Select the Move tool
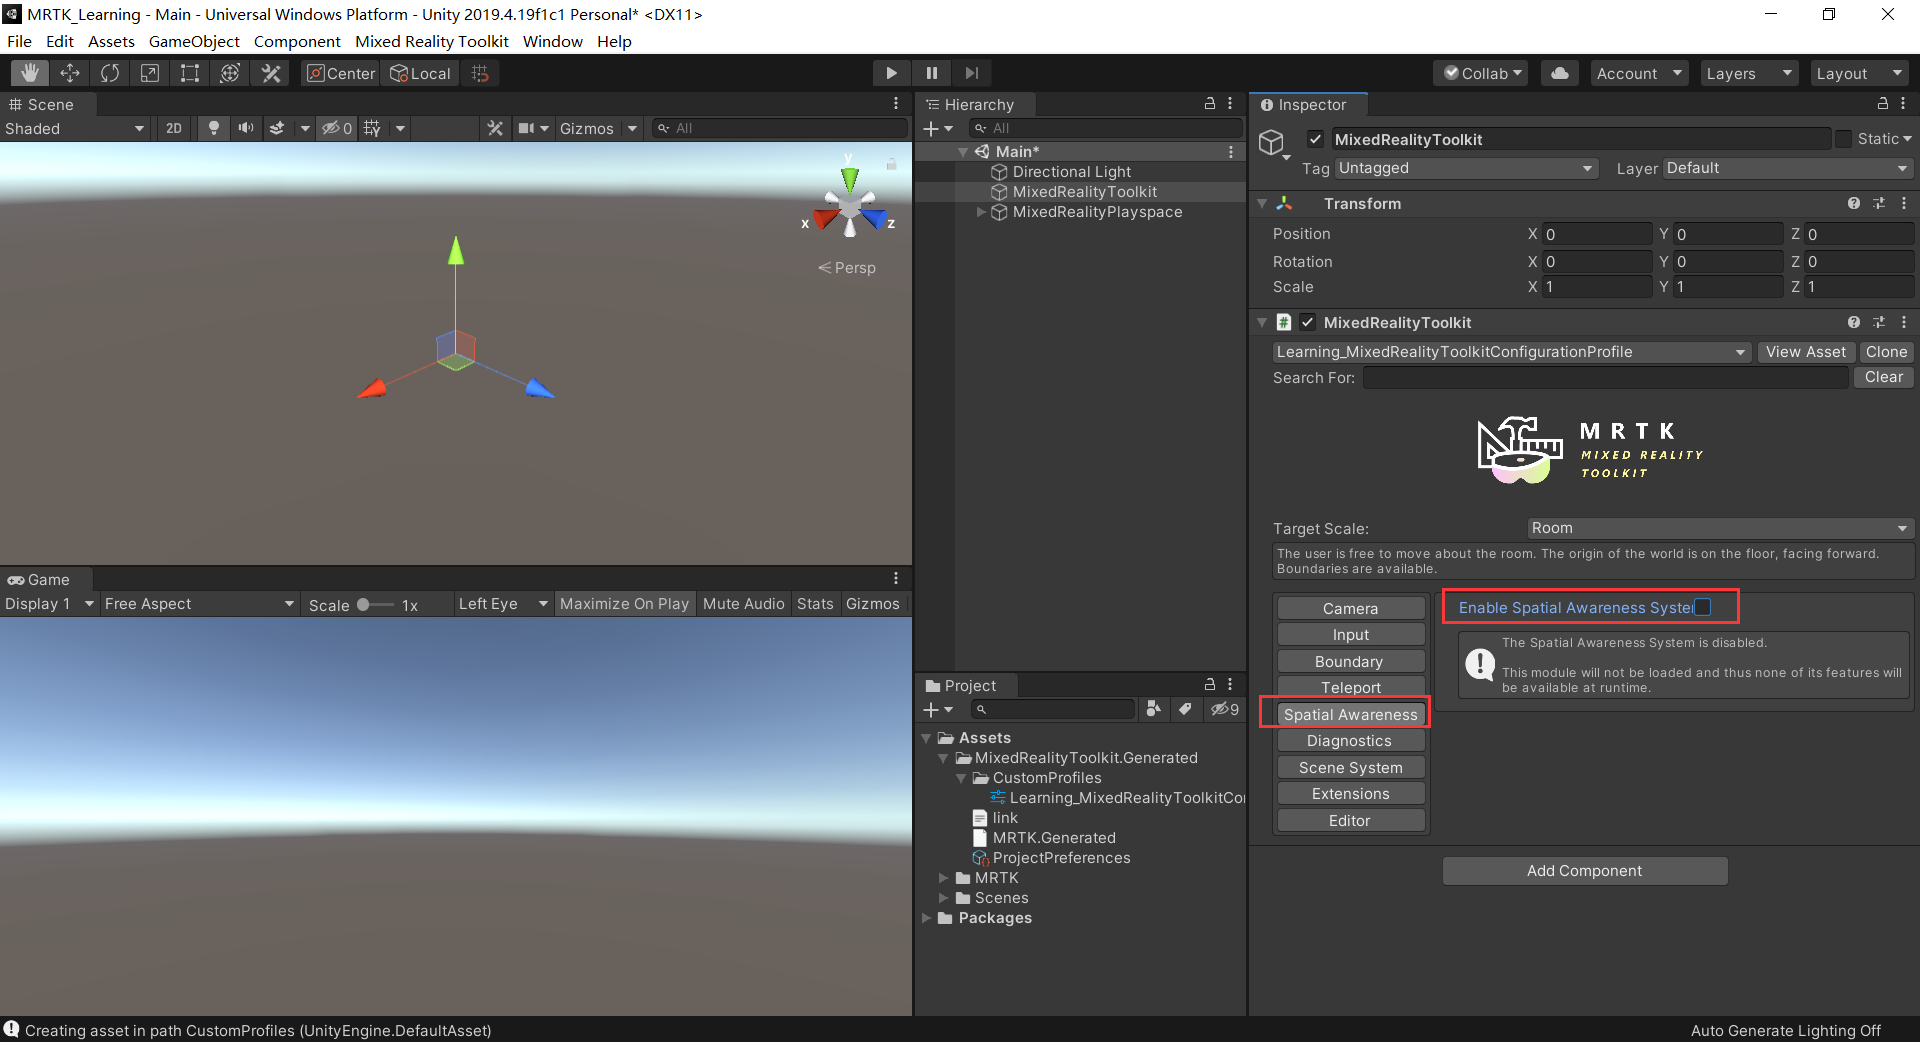This screenshot has height=1042, width=1920. point(70,73)
